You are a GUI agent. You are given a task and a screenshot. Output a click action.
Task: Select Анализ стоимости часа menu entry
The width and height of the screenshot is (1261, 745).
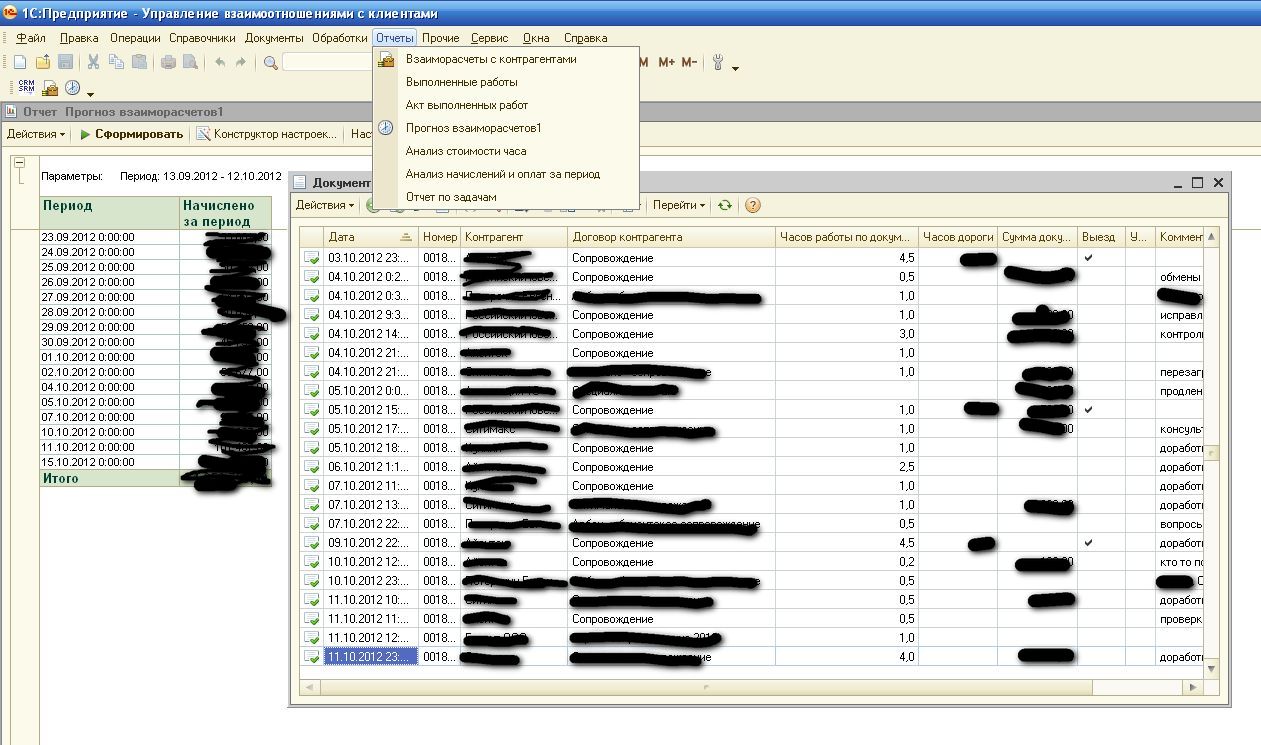505,151
